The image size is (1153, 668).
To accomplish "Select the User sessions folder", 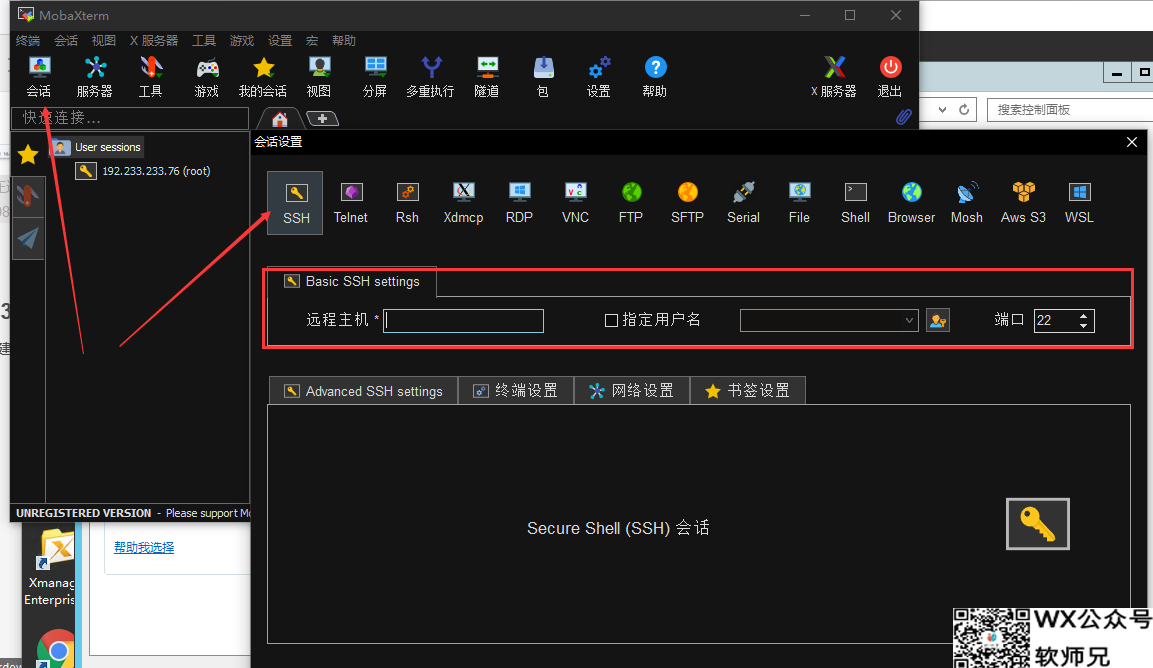I will [97, 147].
